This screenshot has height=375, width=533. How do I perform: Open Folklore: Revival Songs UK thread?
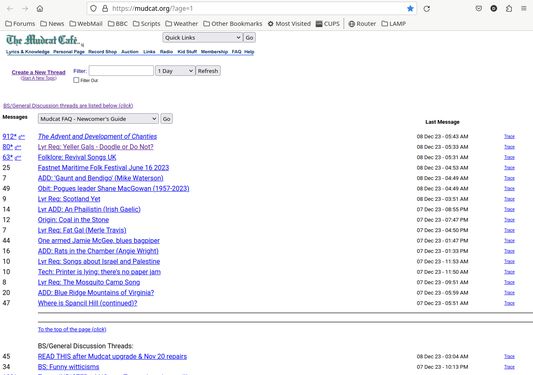pyautogui.click(x=77, y=157)
